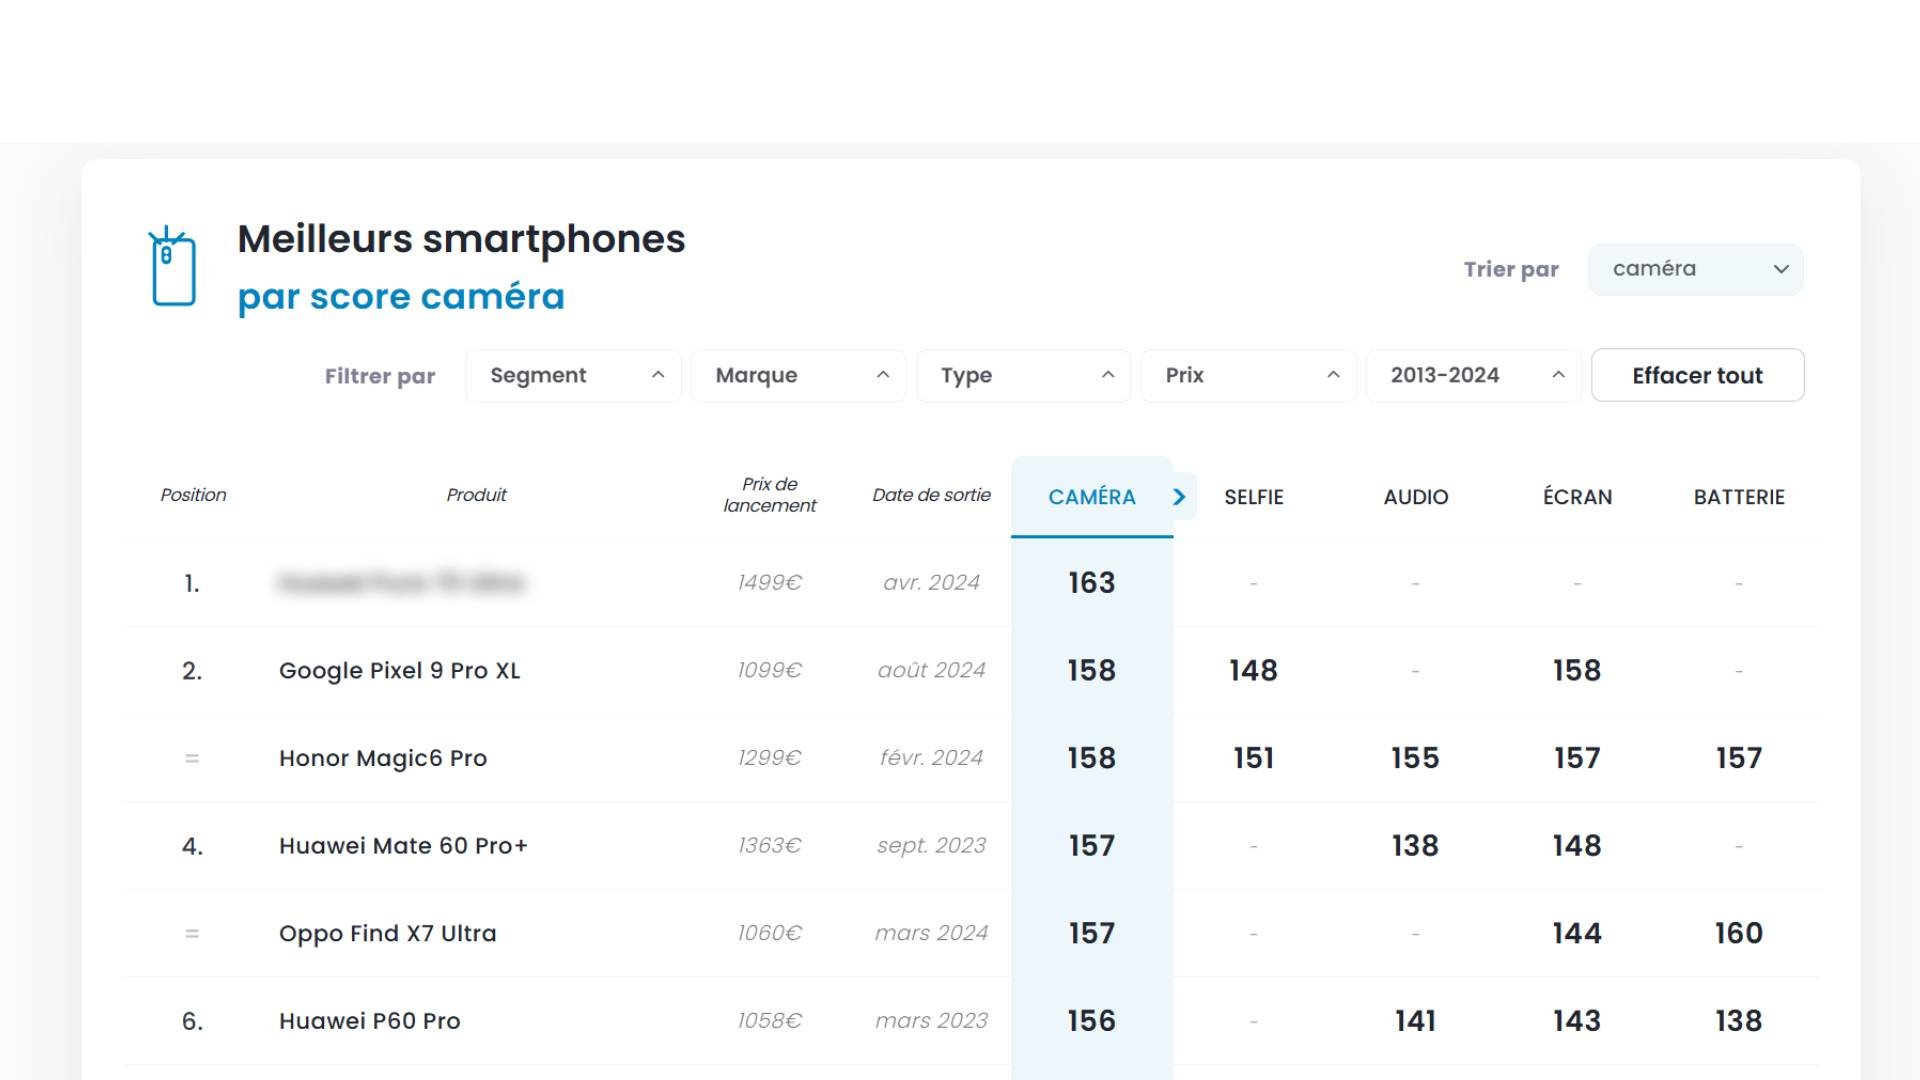The height and width of the screenshot is (1080, 1920).
Task: Open the Prix filter dropdown
Action: [x=1248, y=376]
